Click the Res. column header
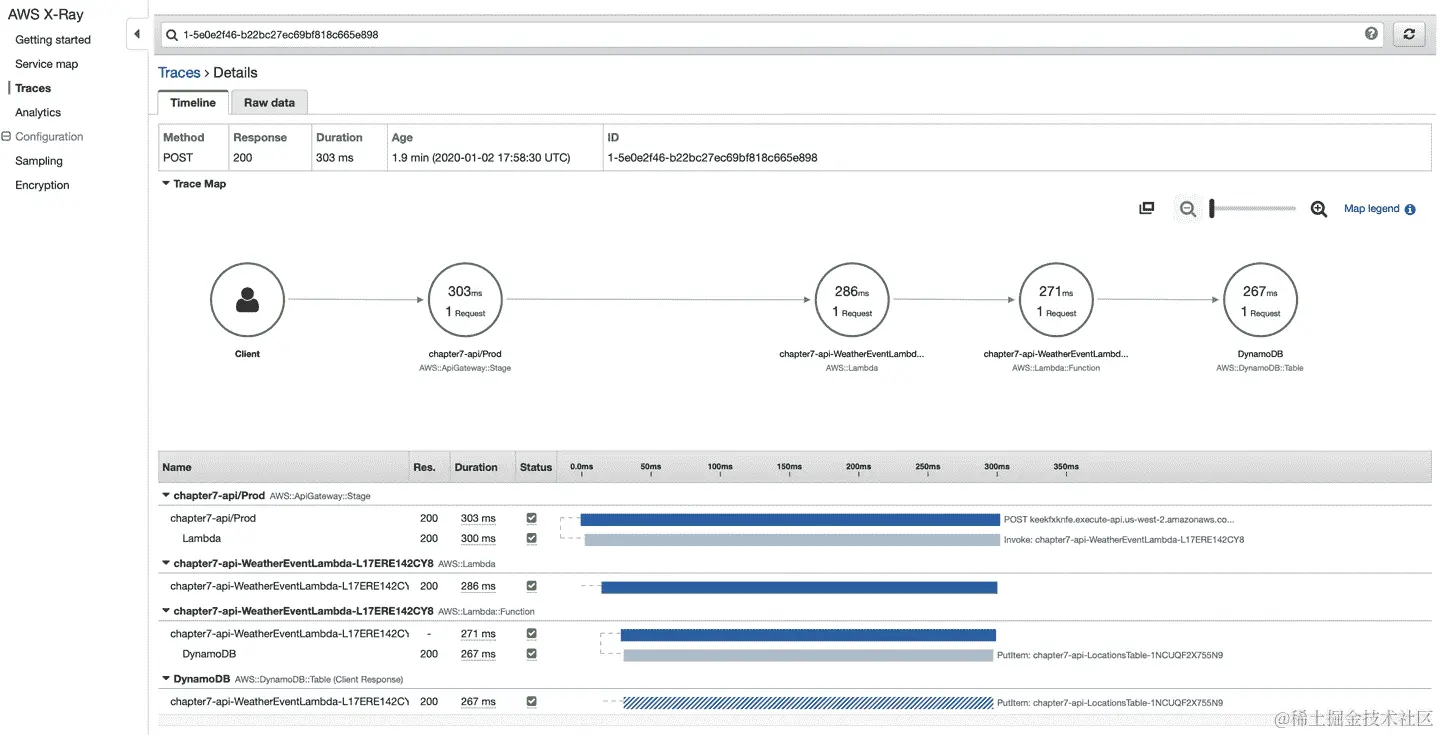The height and width of the screenshot is (735, 1440). click(424, 467)
